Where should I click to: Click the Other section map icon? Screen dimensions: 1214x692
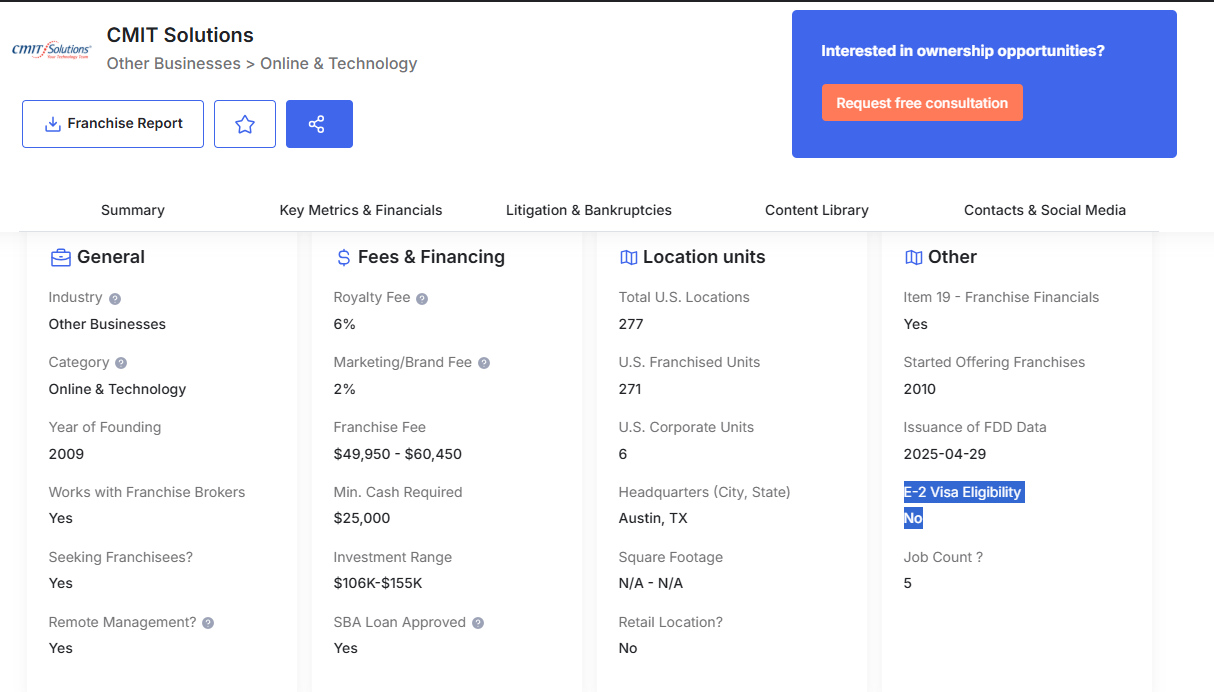(913, 258)
